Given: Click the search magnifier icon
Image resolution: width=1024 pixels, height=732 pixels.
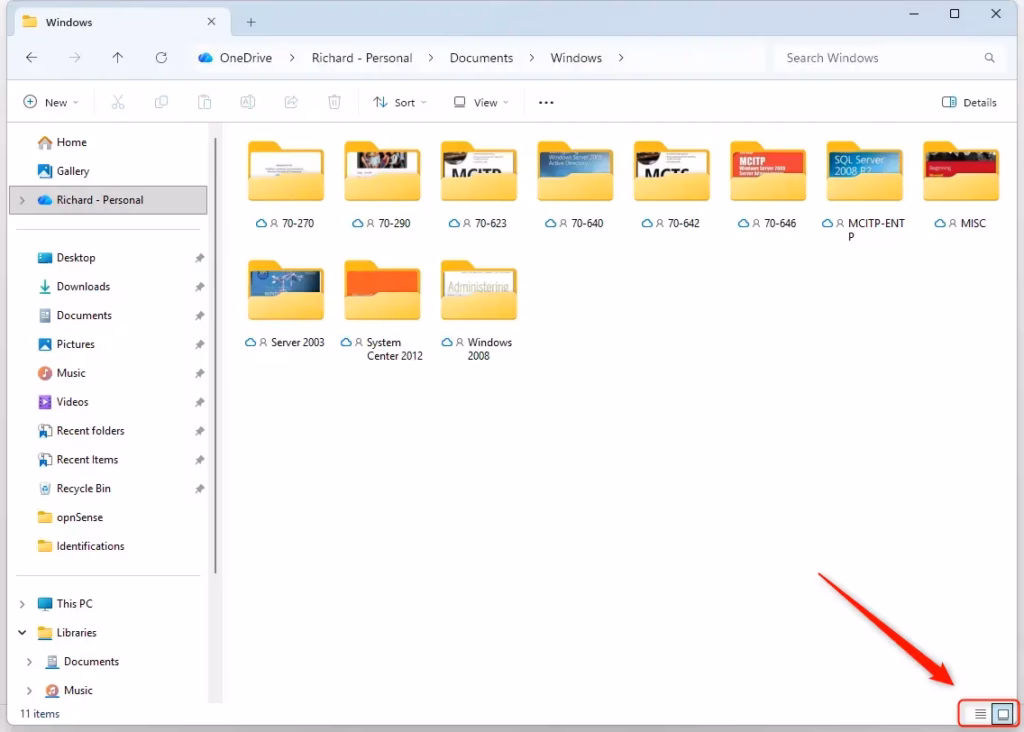Looking at the screenshot, I should [x=989, y=57].
